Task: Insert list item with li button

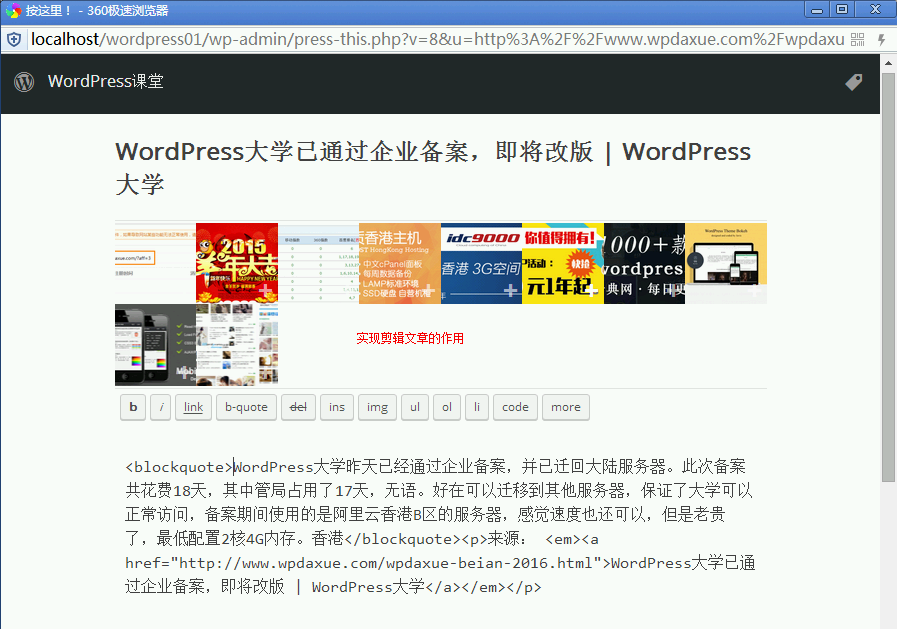Action: click(477, 407)
